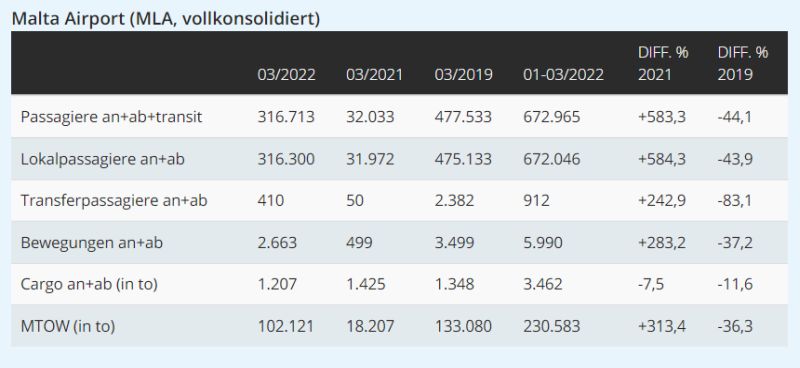The width and height of the screenshot is (800, 368).
Task: Click the 01-03/2022 column header
Action: click(563, 75)
